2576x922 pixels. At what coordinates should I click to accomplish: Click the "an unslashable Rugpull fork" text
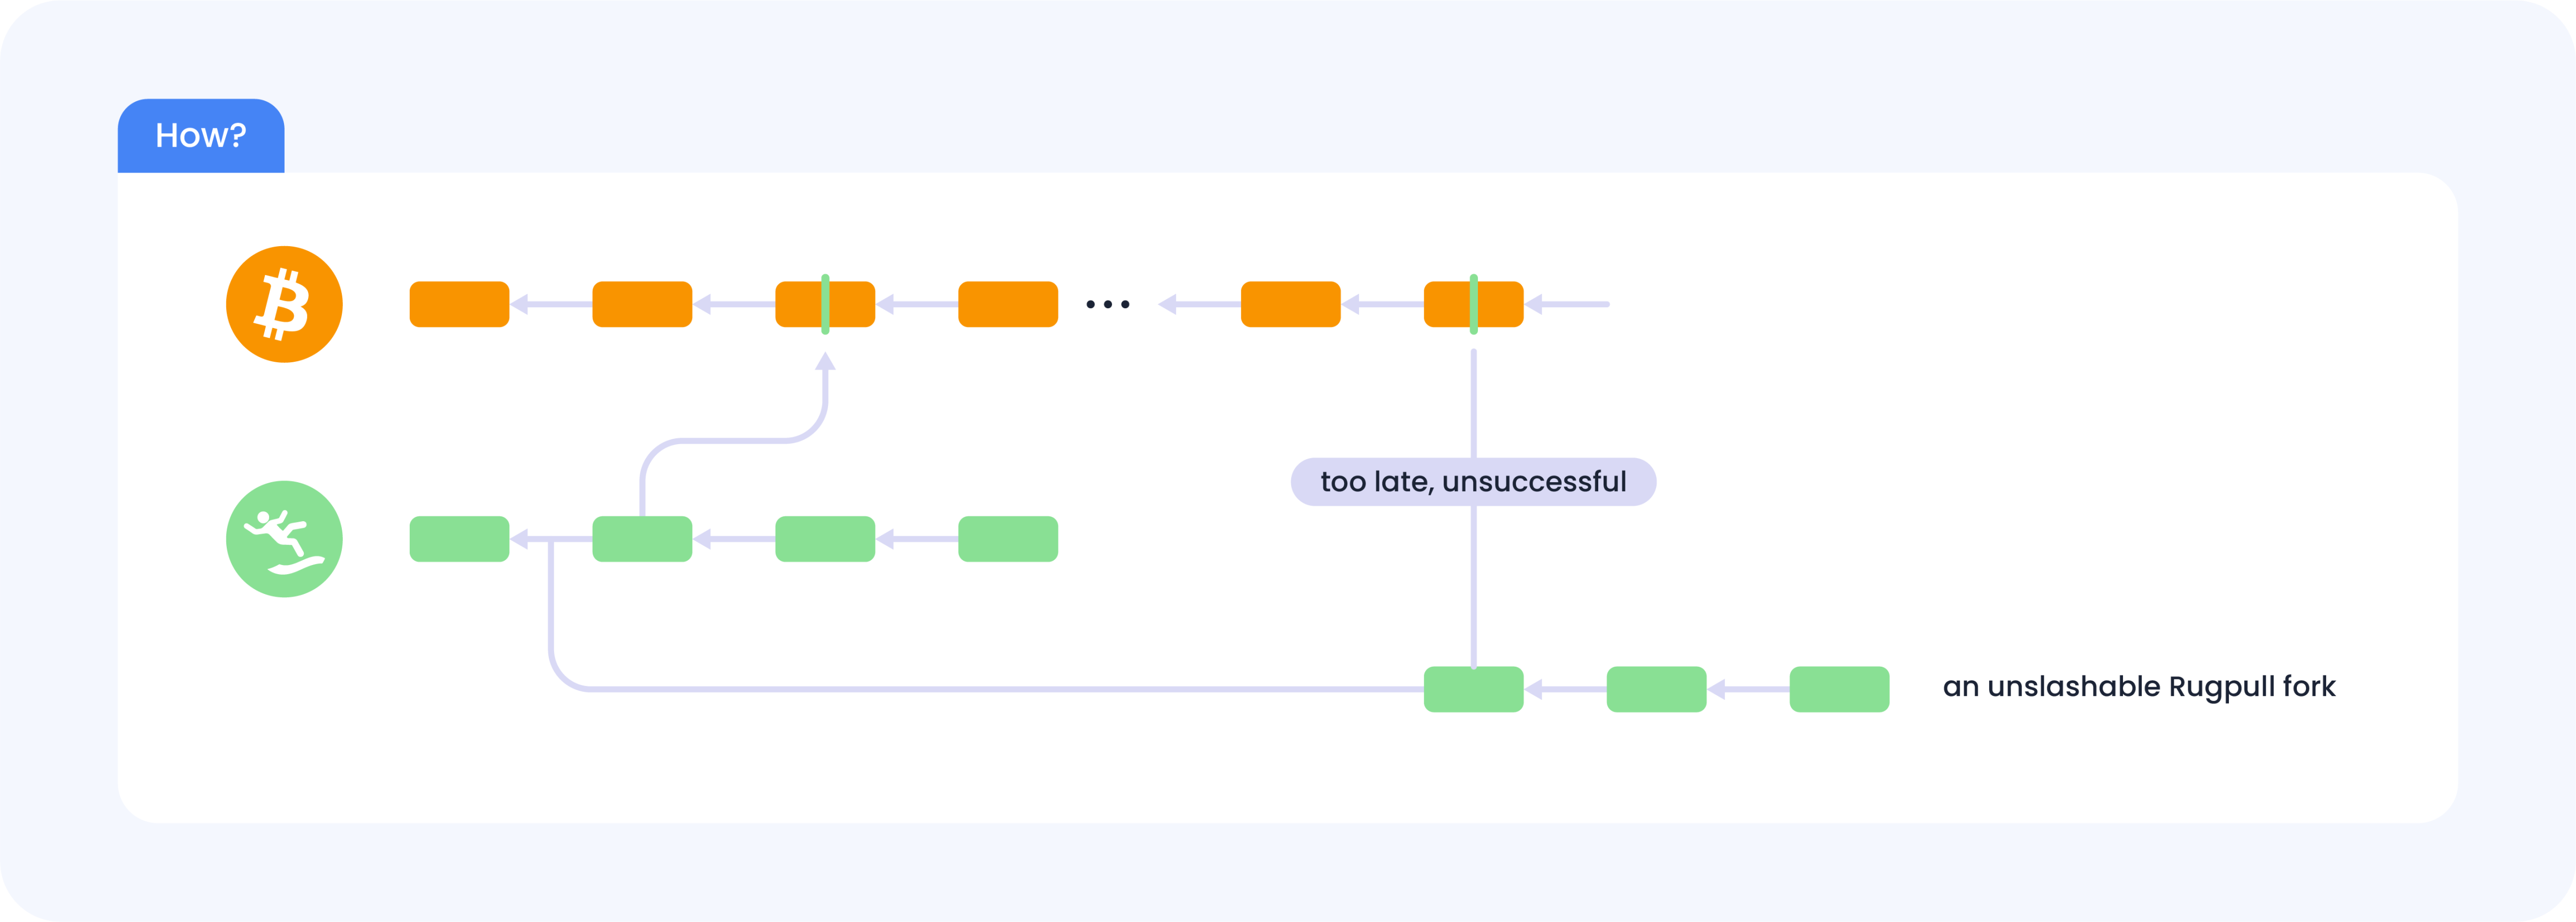(x=2138, y=687)
